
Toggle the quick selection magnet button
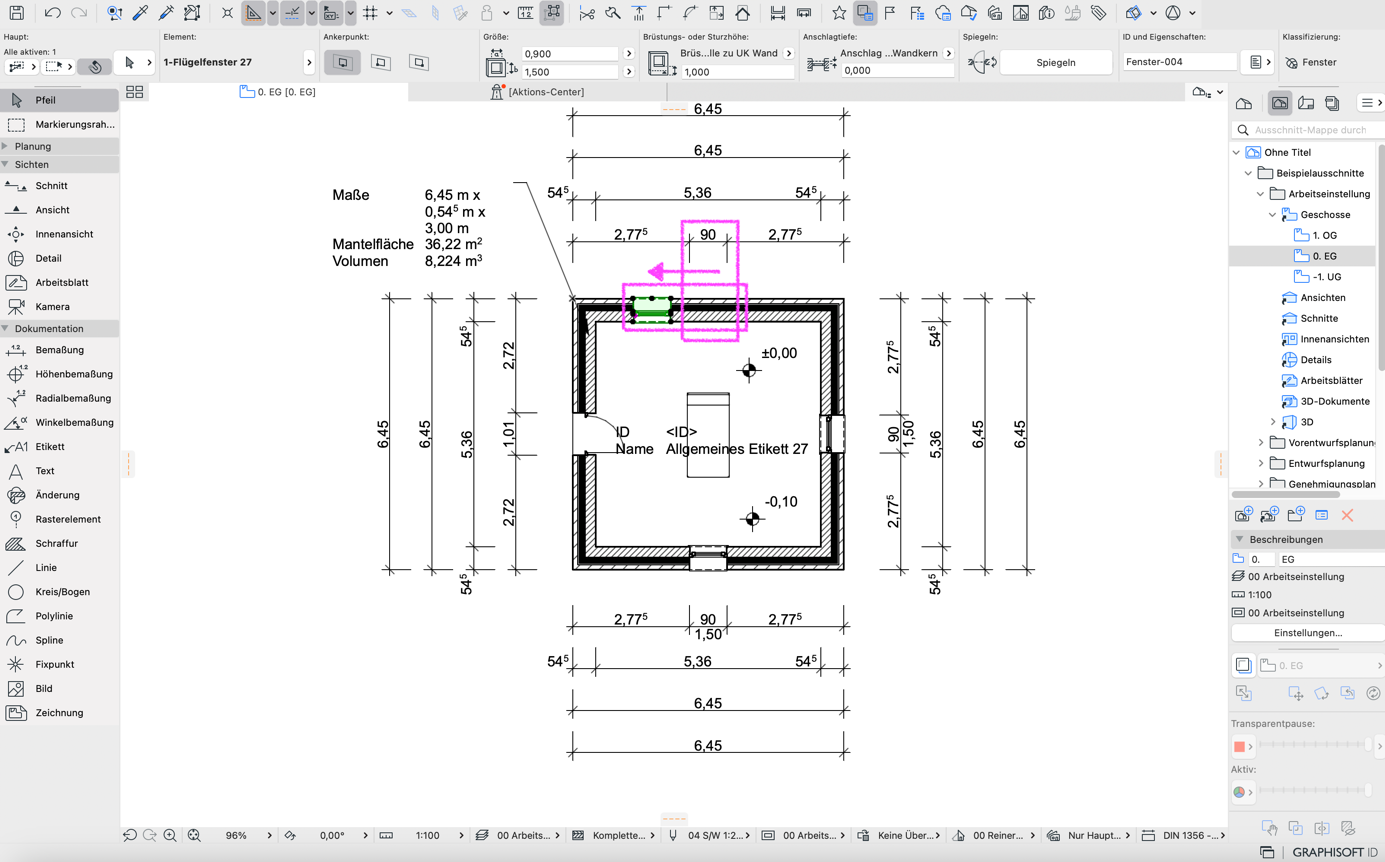(95, 66)
